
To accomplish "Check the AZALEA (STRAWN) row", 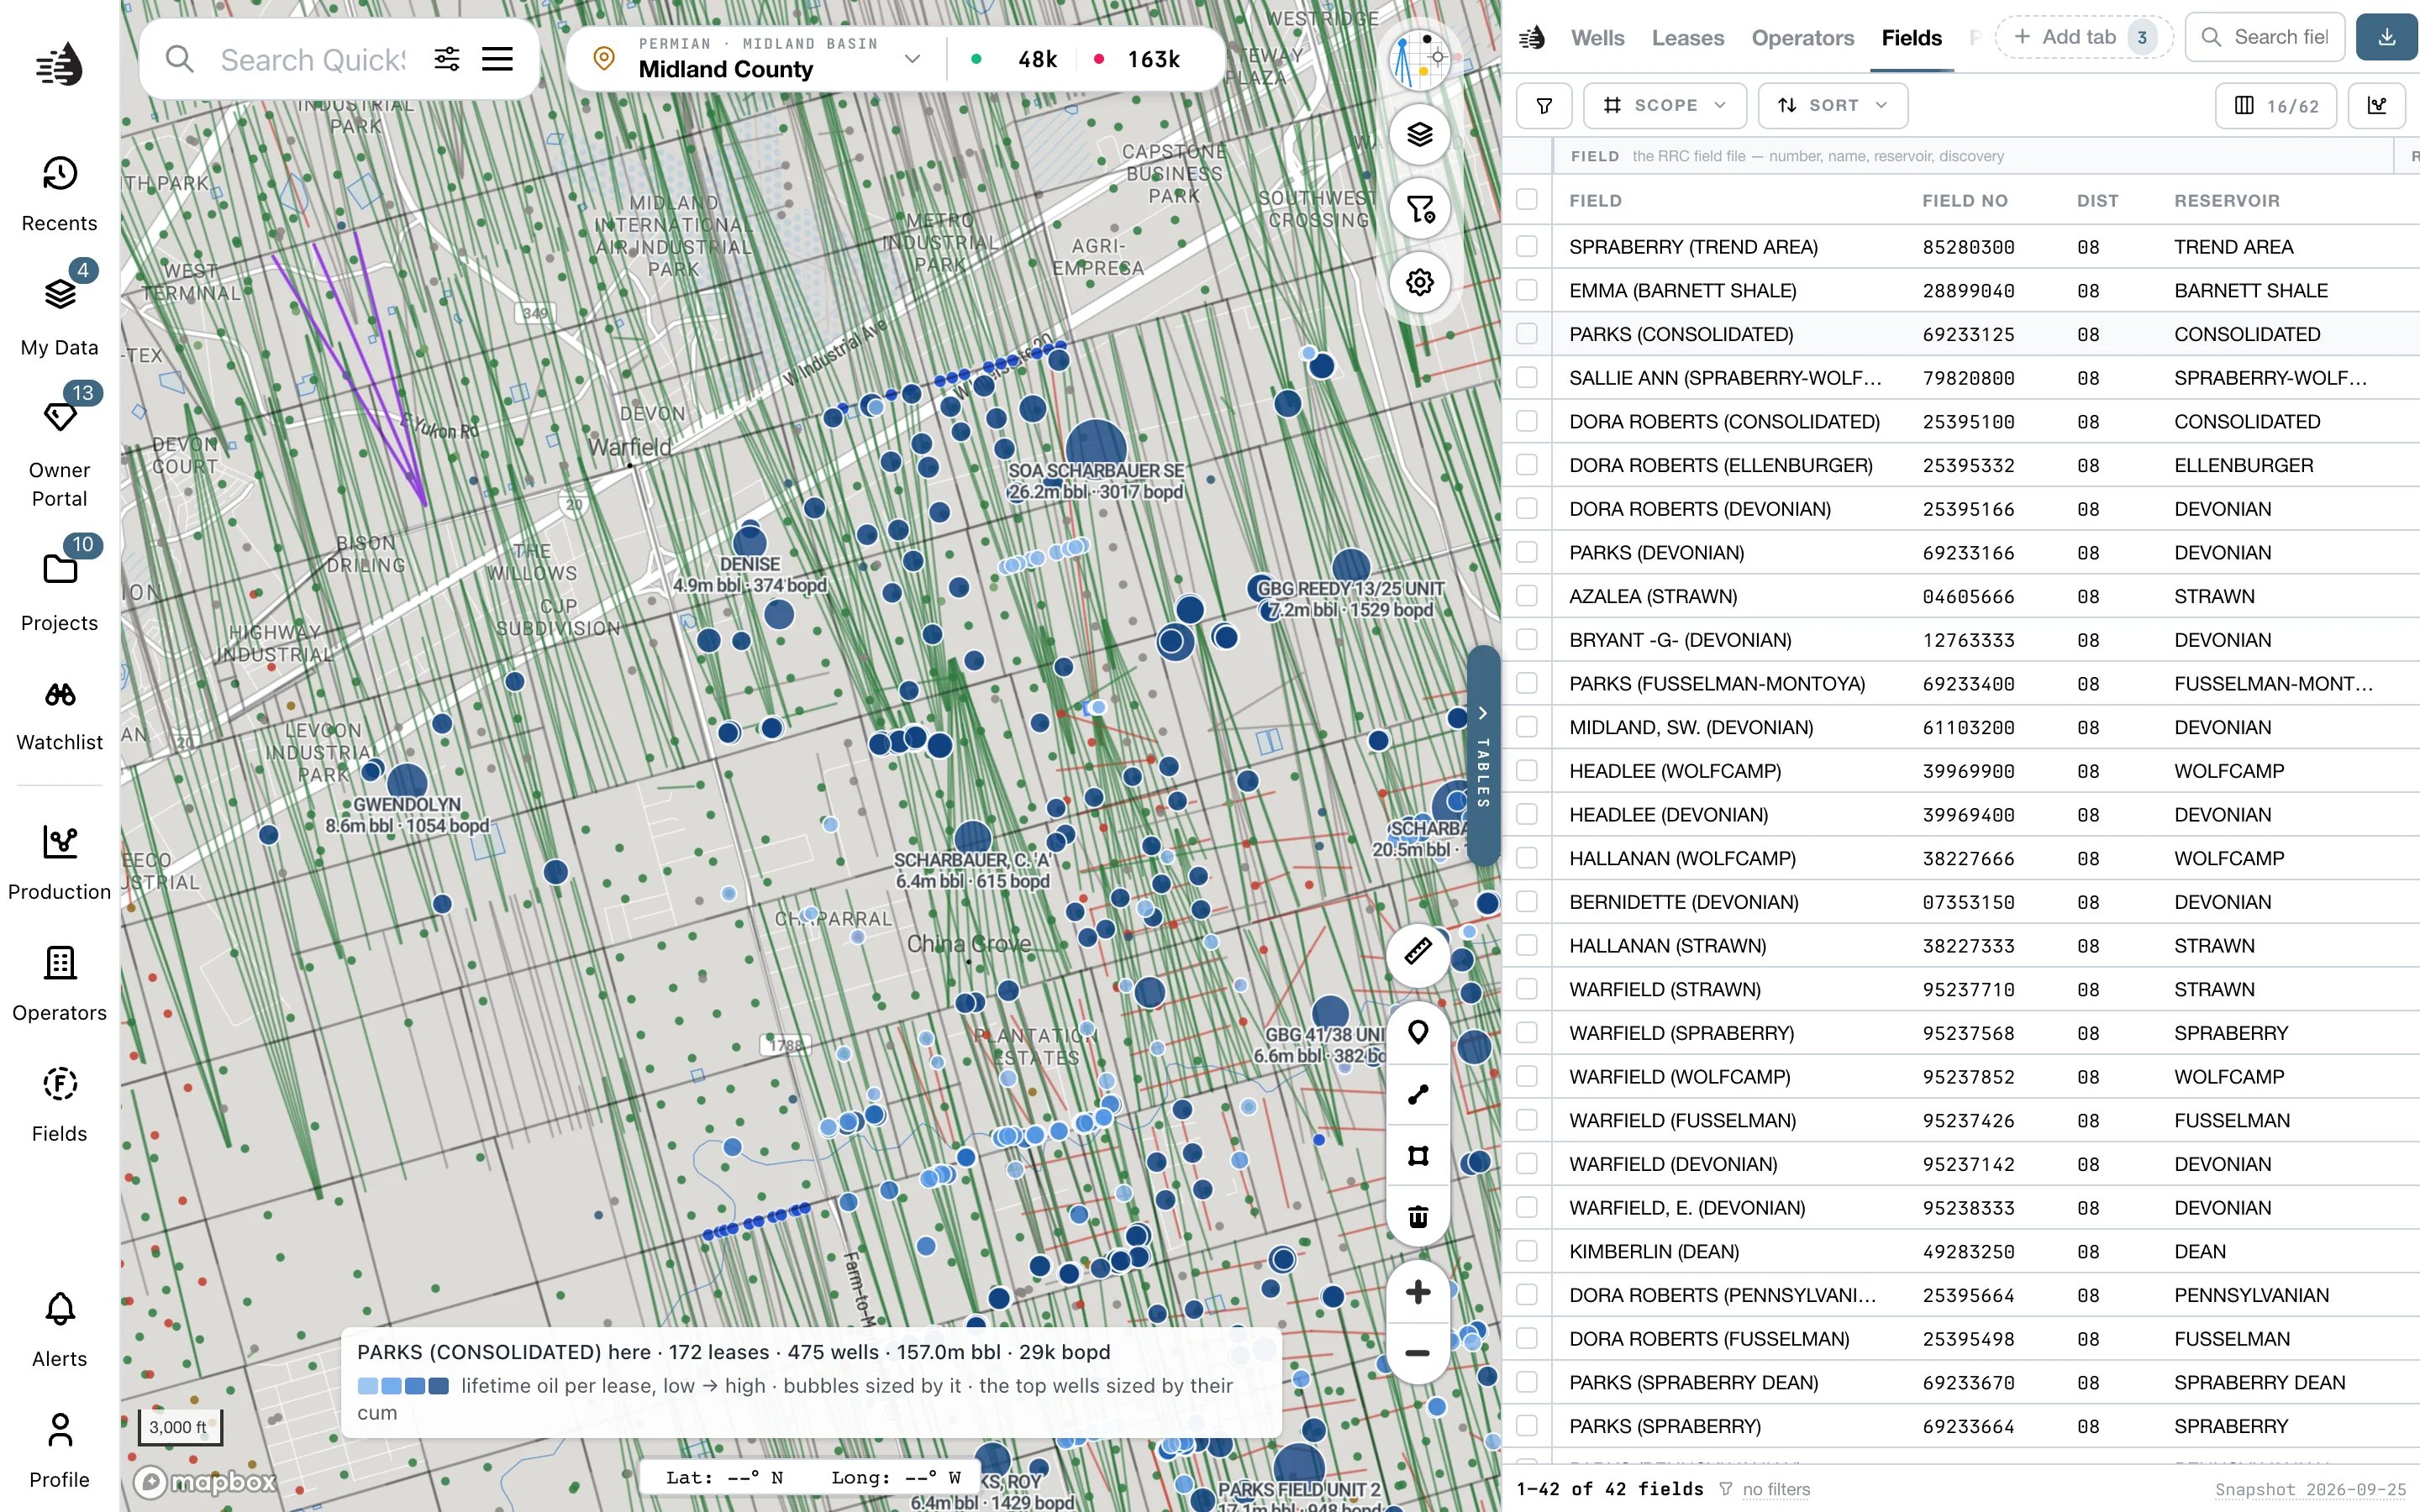I will click(x=1526, y=596).
